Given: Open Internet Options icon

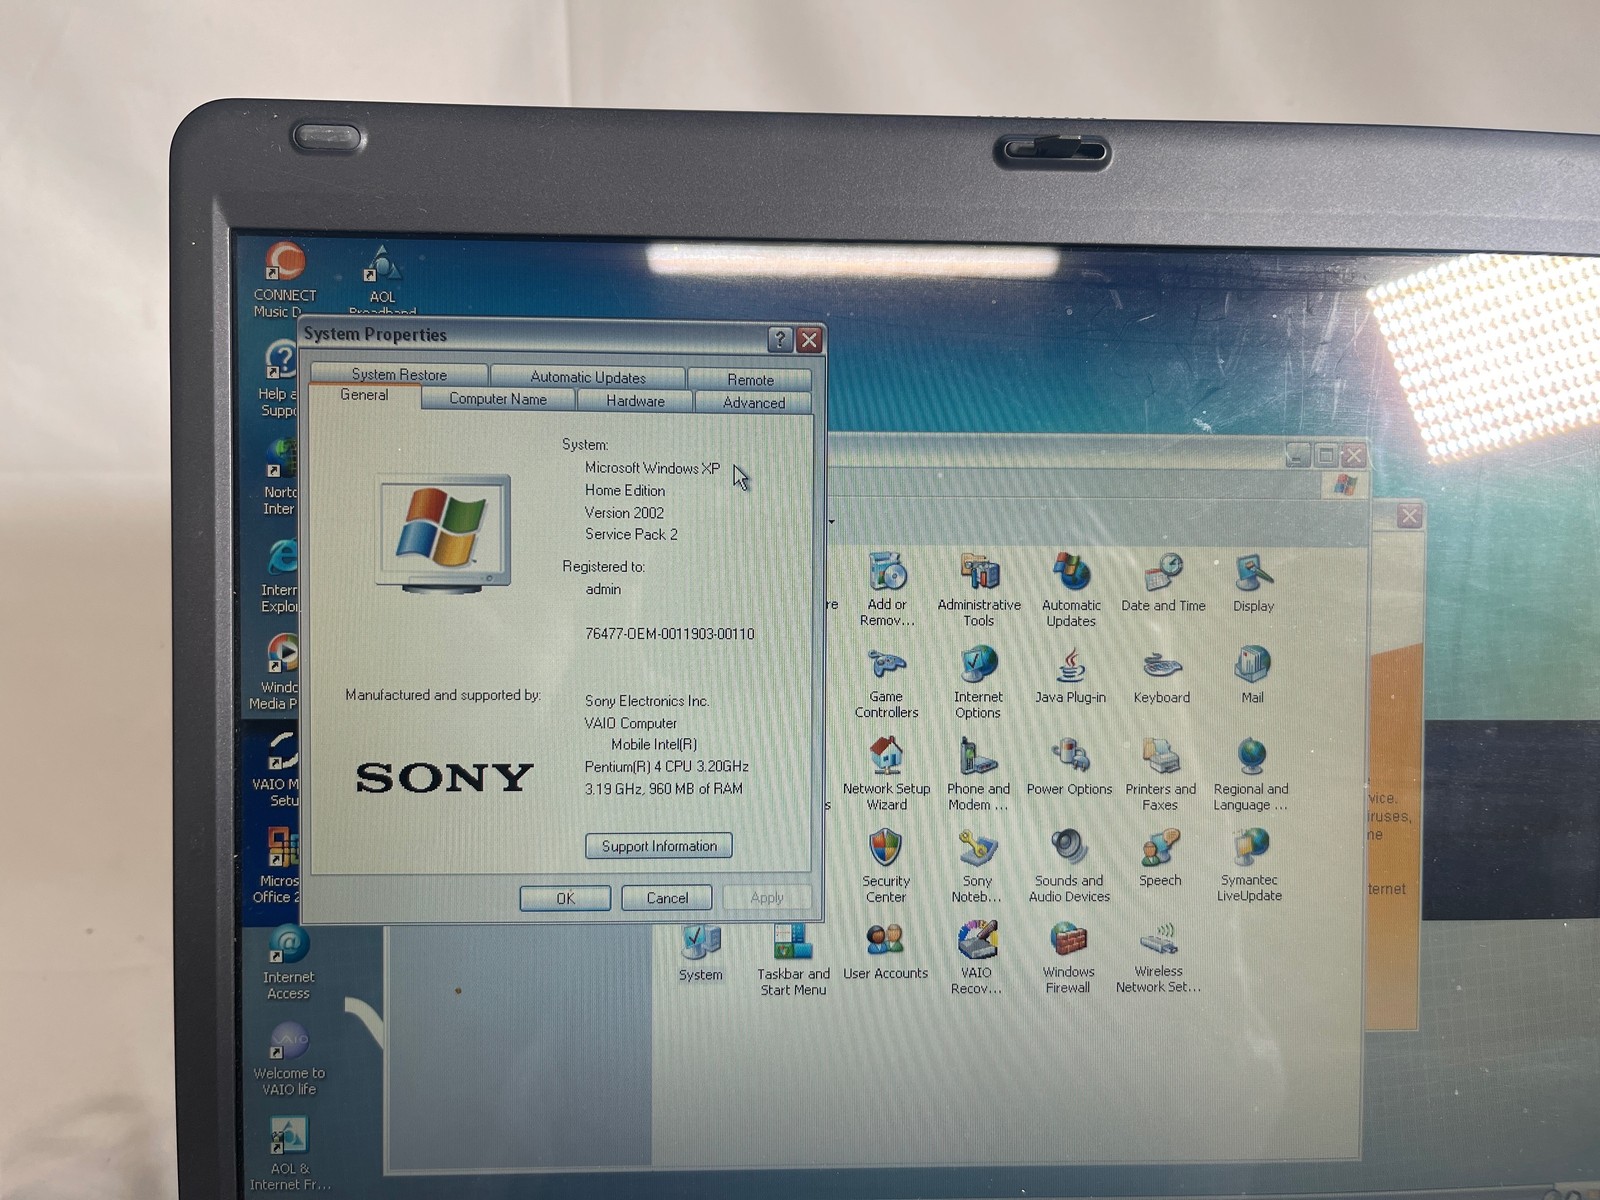Looking at the screenshot, I should click(978, 682).
